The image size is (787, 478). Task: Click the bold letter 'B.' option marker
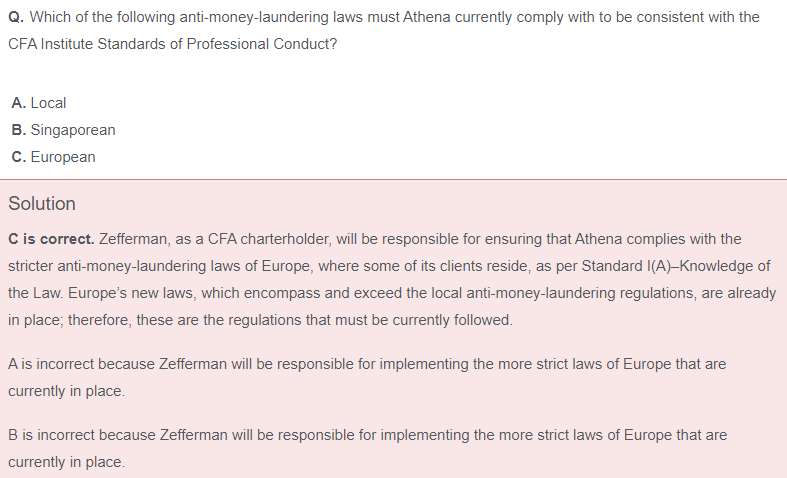tap(19, 130)
